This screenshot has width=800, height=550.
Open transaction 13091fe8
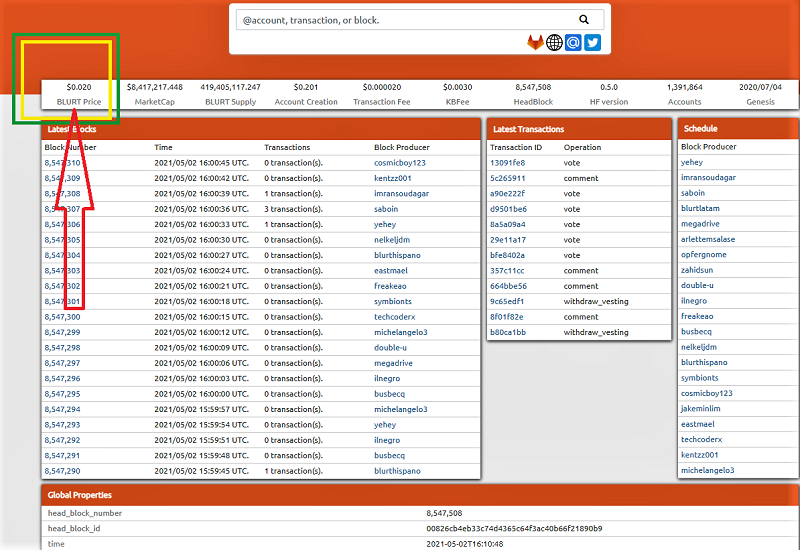pos(507,163)
